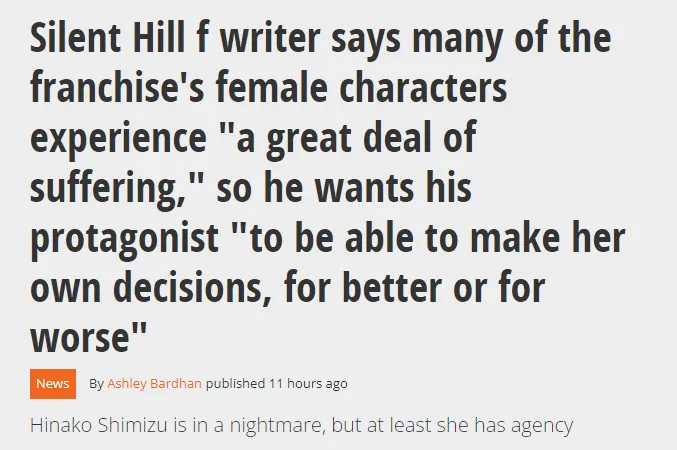Click the word 'experience' in the headline
The height and width of the screenshot is (450, 677).
click(x=118, y=139)
